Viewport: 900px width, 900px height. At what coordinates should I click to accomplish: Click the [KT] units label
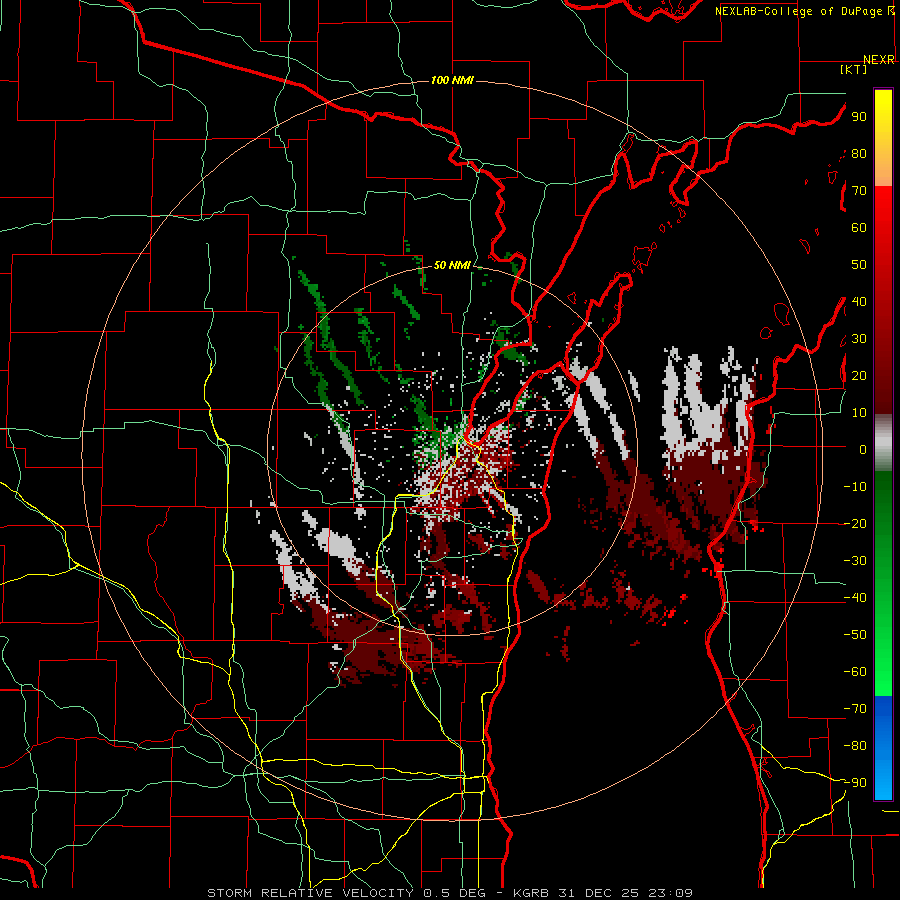click(854, 69)
